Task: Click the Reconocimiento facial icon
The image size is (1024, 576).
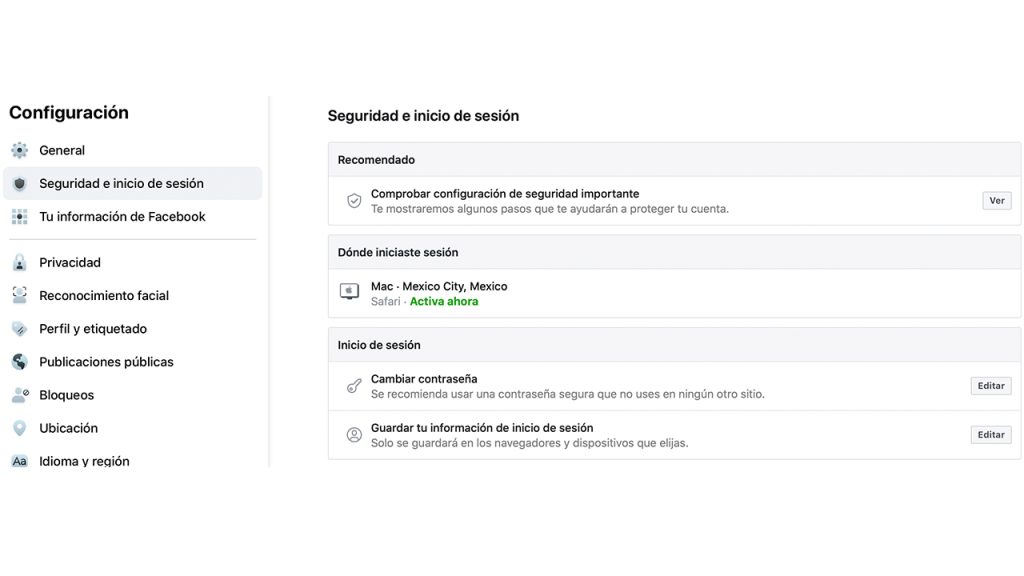Action: 19,296
